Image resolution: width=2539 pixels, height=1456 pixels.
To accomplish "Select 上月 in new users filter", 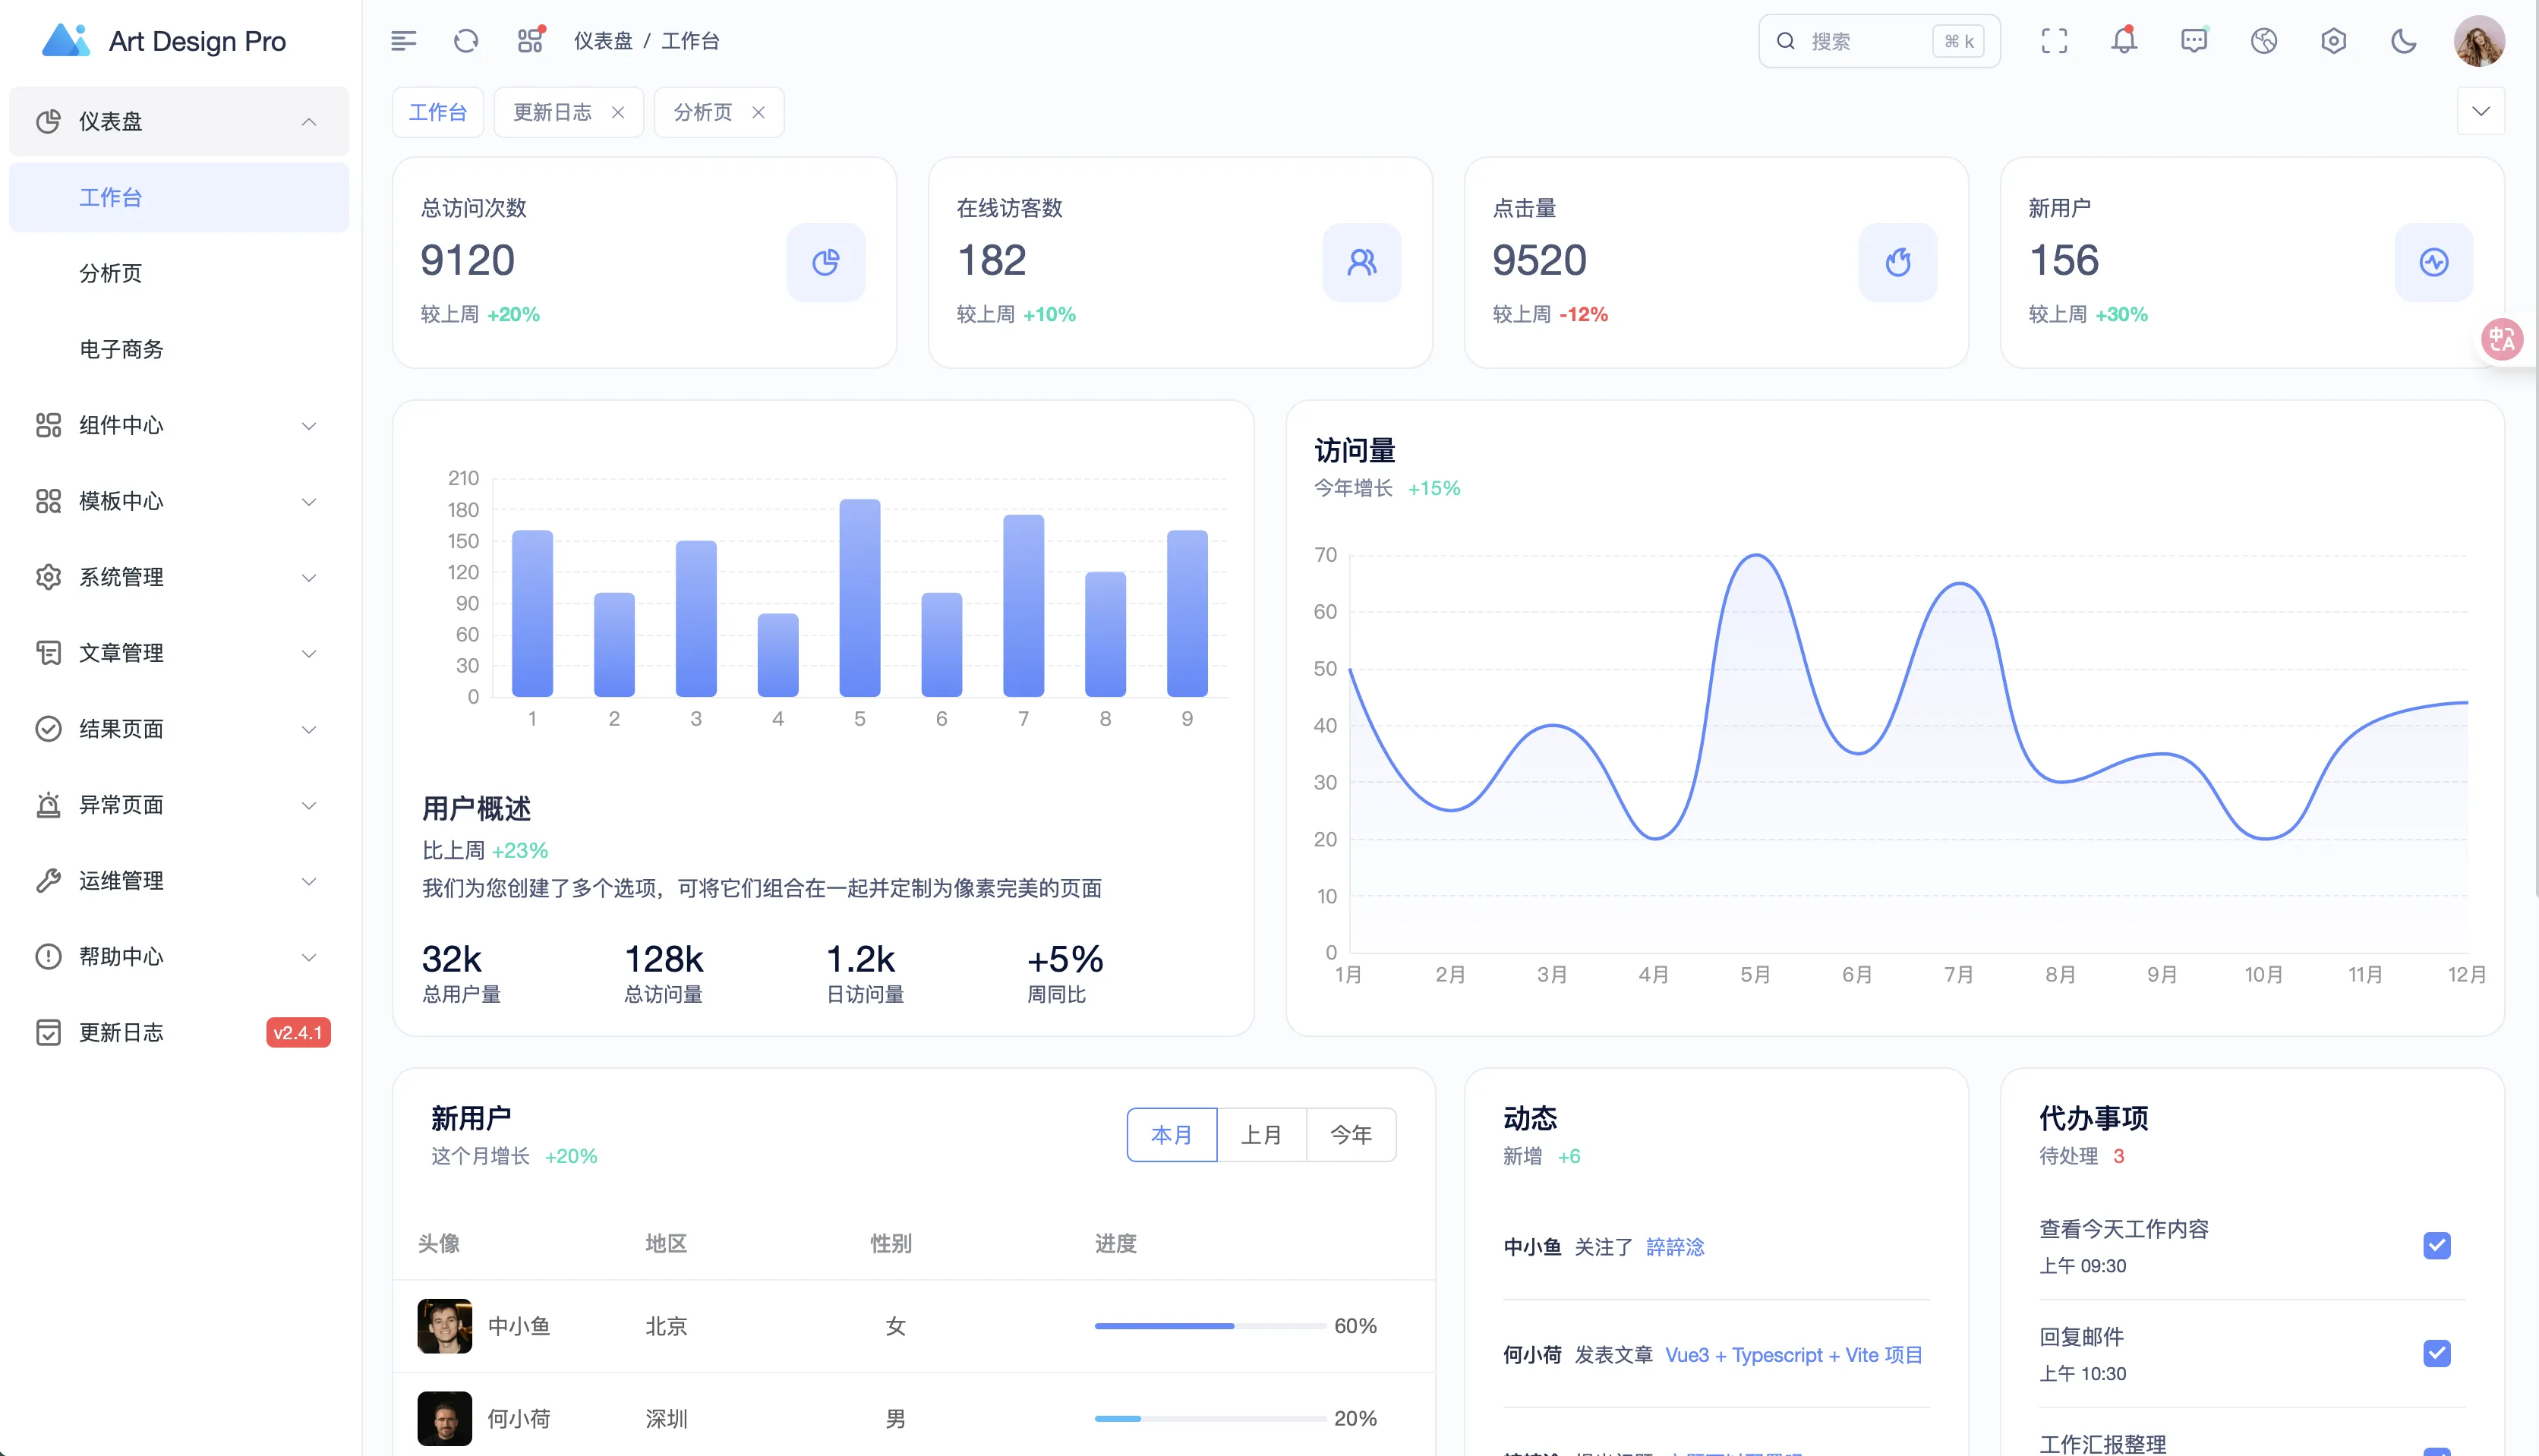I will pyautogui.click(x=1261, y=1135).
